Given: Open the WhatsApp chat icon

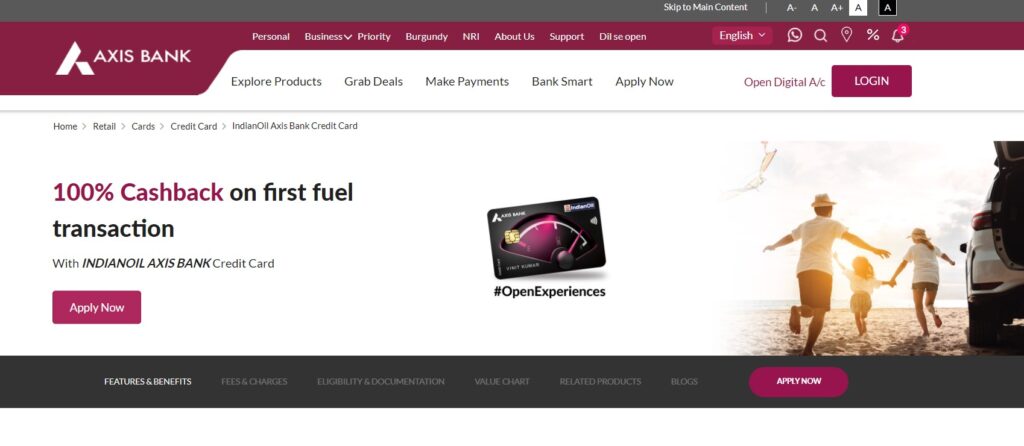Looking at the screenshot, I should click(794, 35).
